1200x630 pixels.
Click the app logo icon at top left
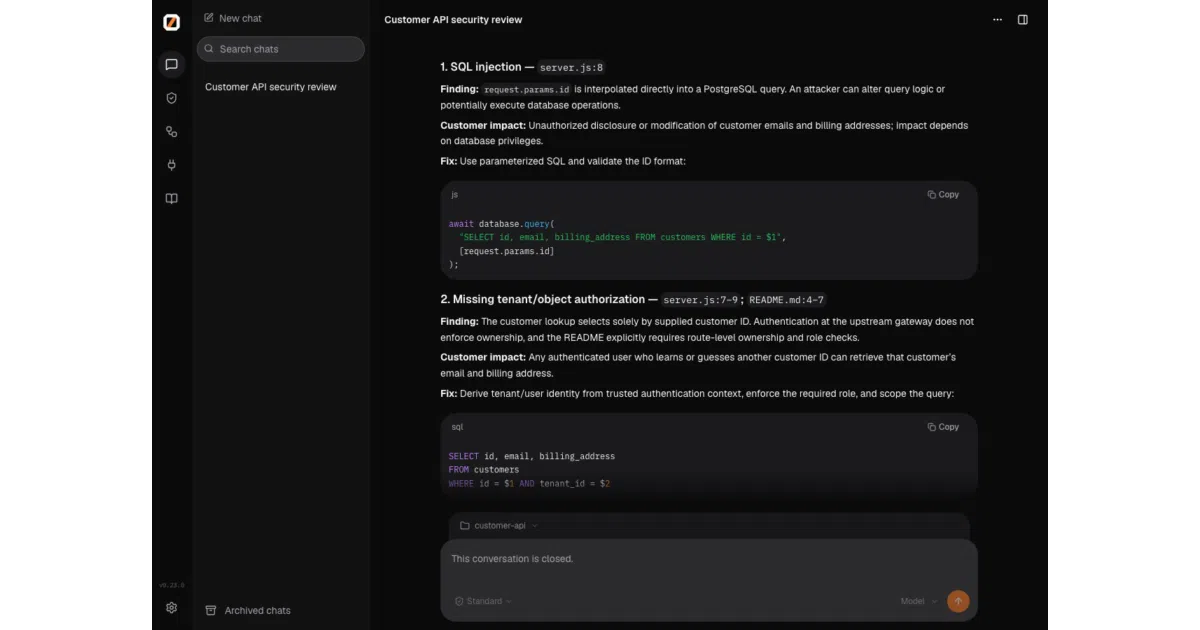pyautogui.click(x=171, y=22)
